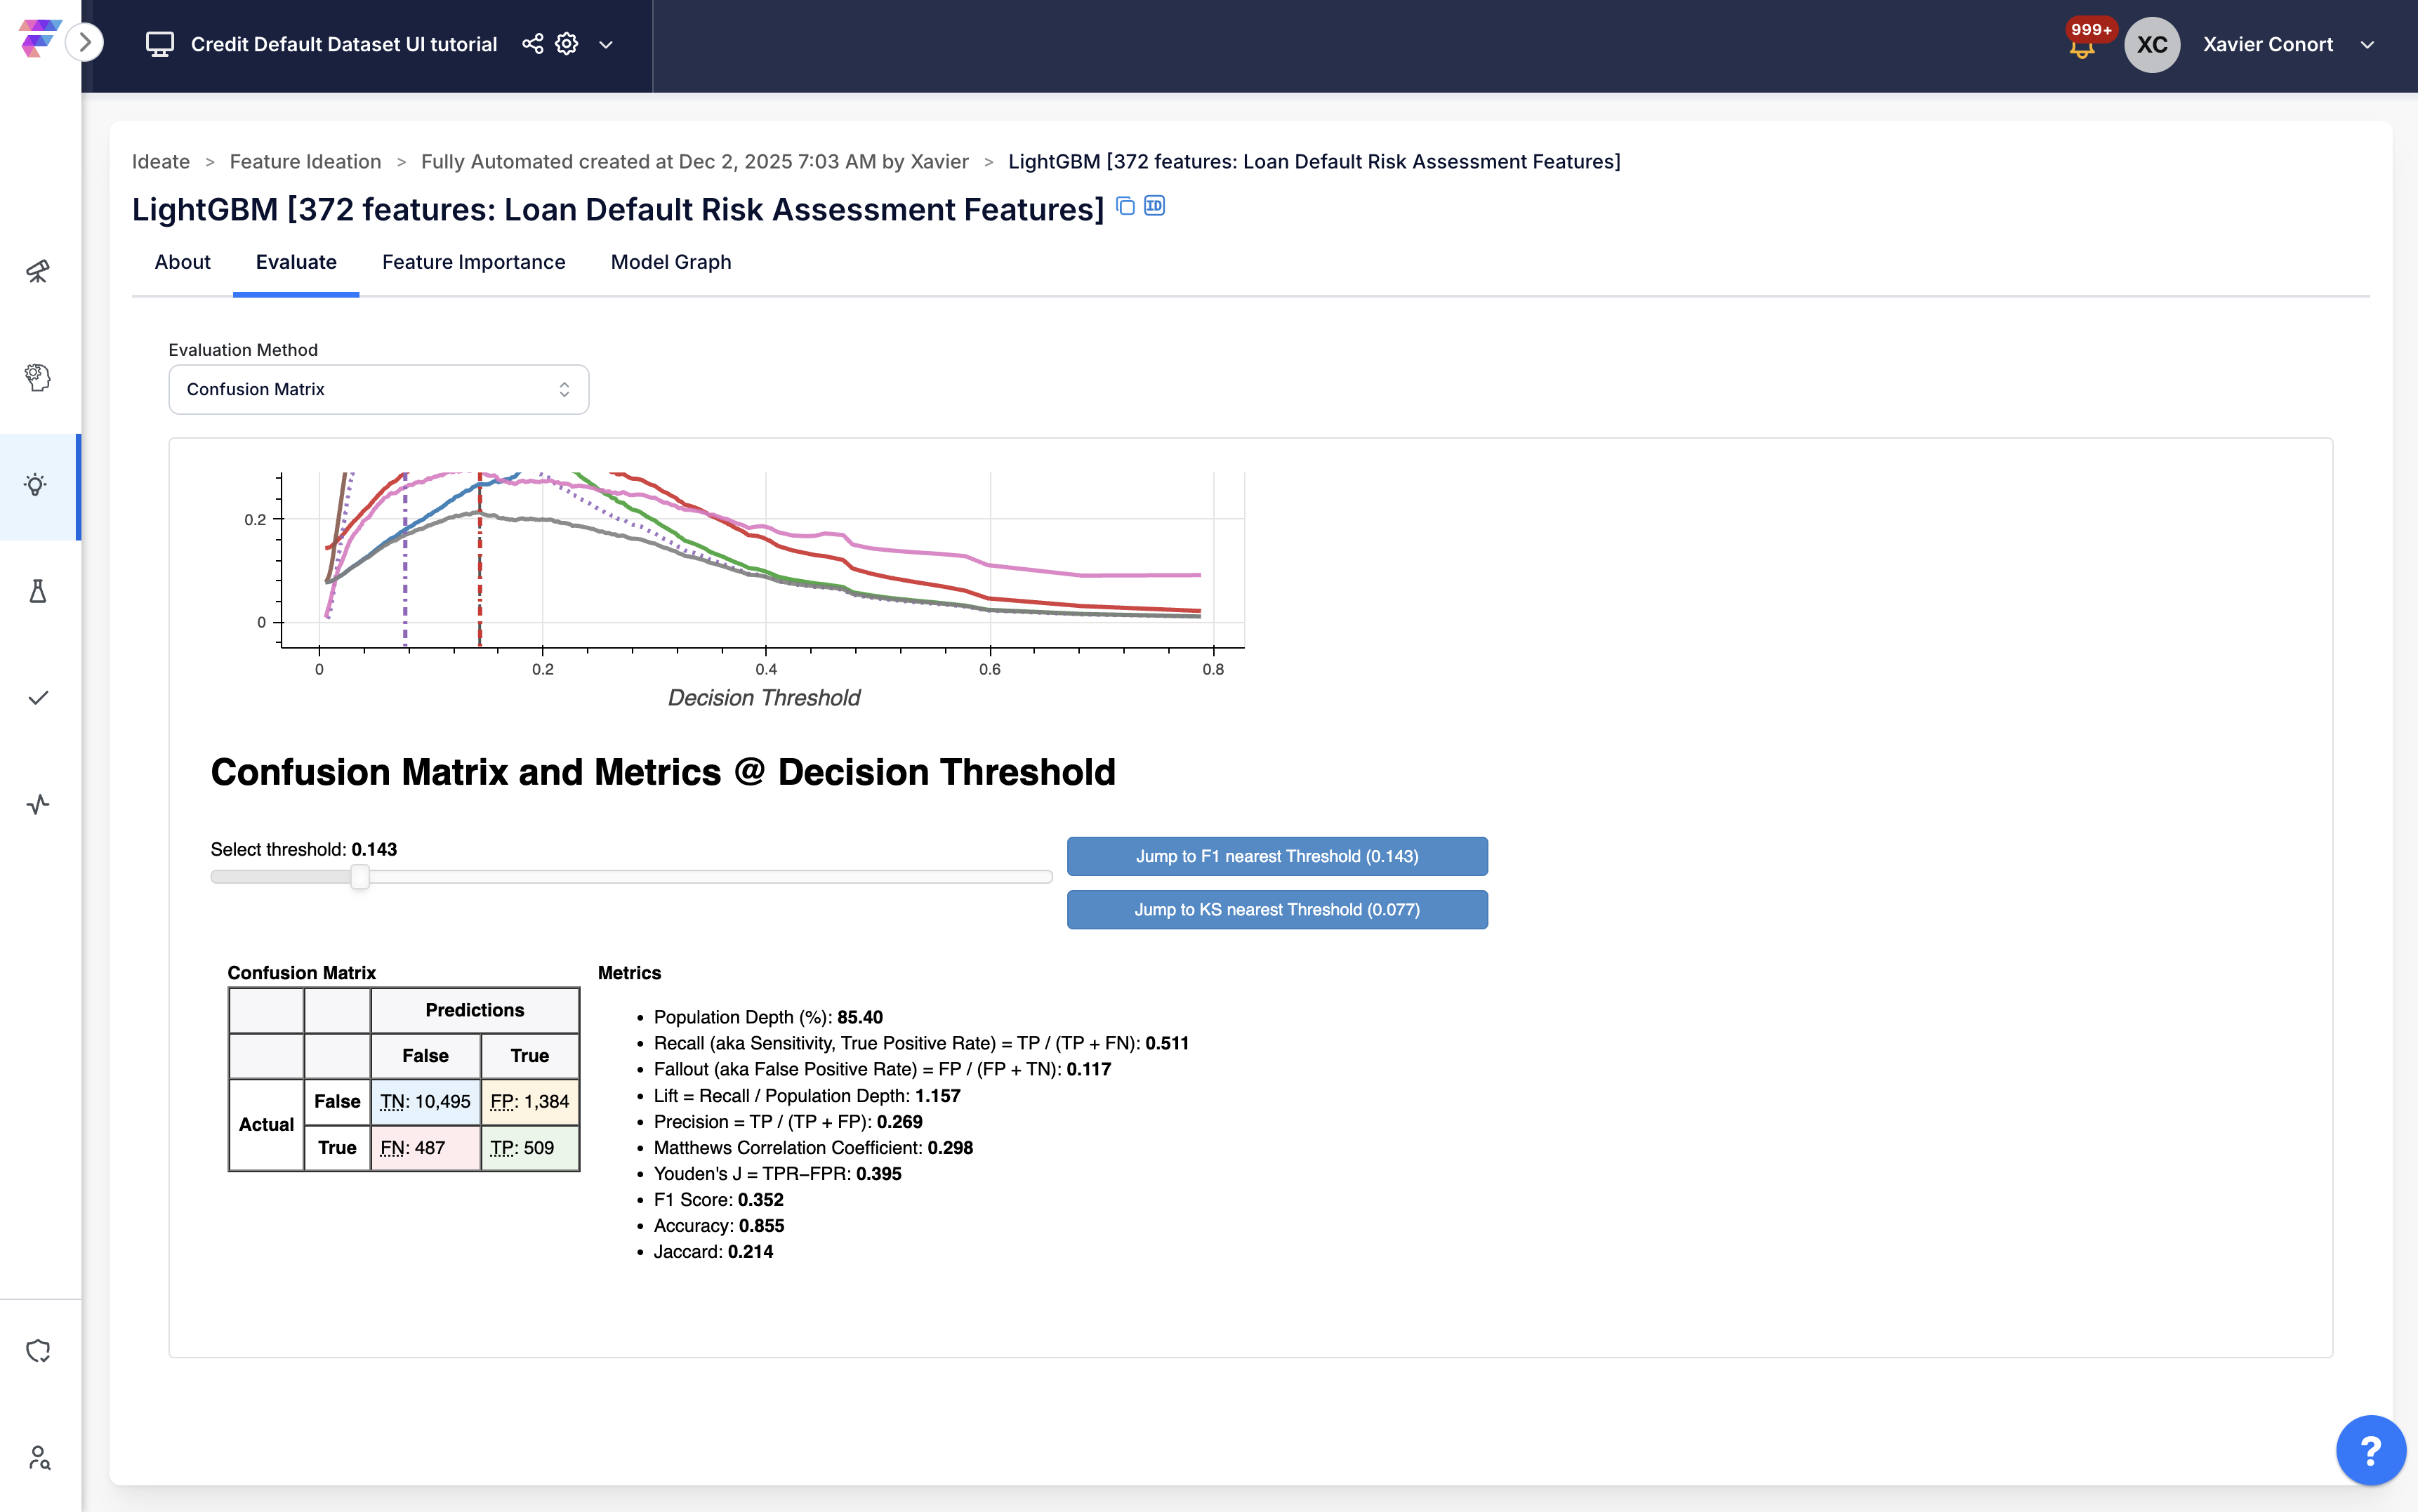Viewport: 2418px width, 1512px height.
Task: Click the copy icon beside the model title
Action: (x=1125, y=206)
